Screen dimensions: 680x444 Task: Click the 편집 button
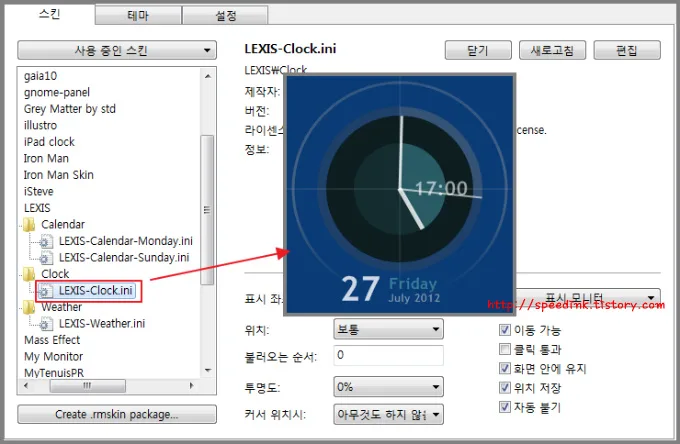tap(627, 50)
